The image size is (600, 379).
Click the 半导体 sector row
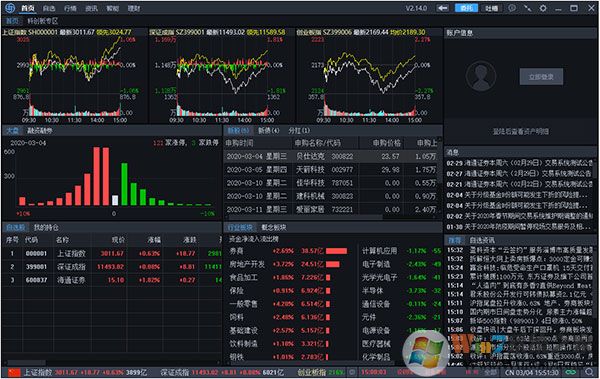pyautogui.click(x=401, y=291)
